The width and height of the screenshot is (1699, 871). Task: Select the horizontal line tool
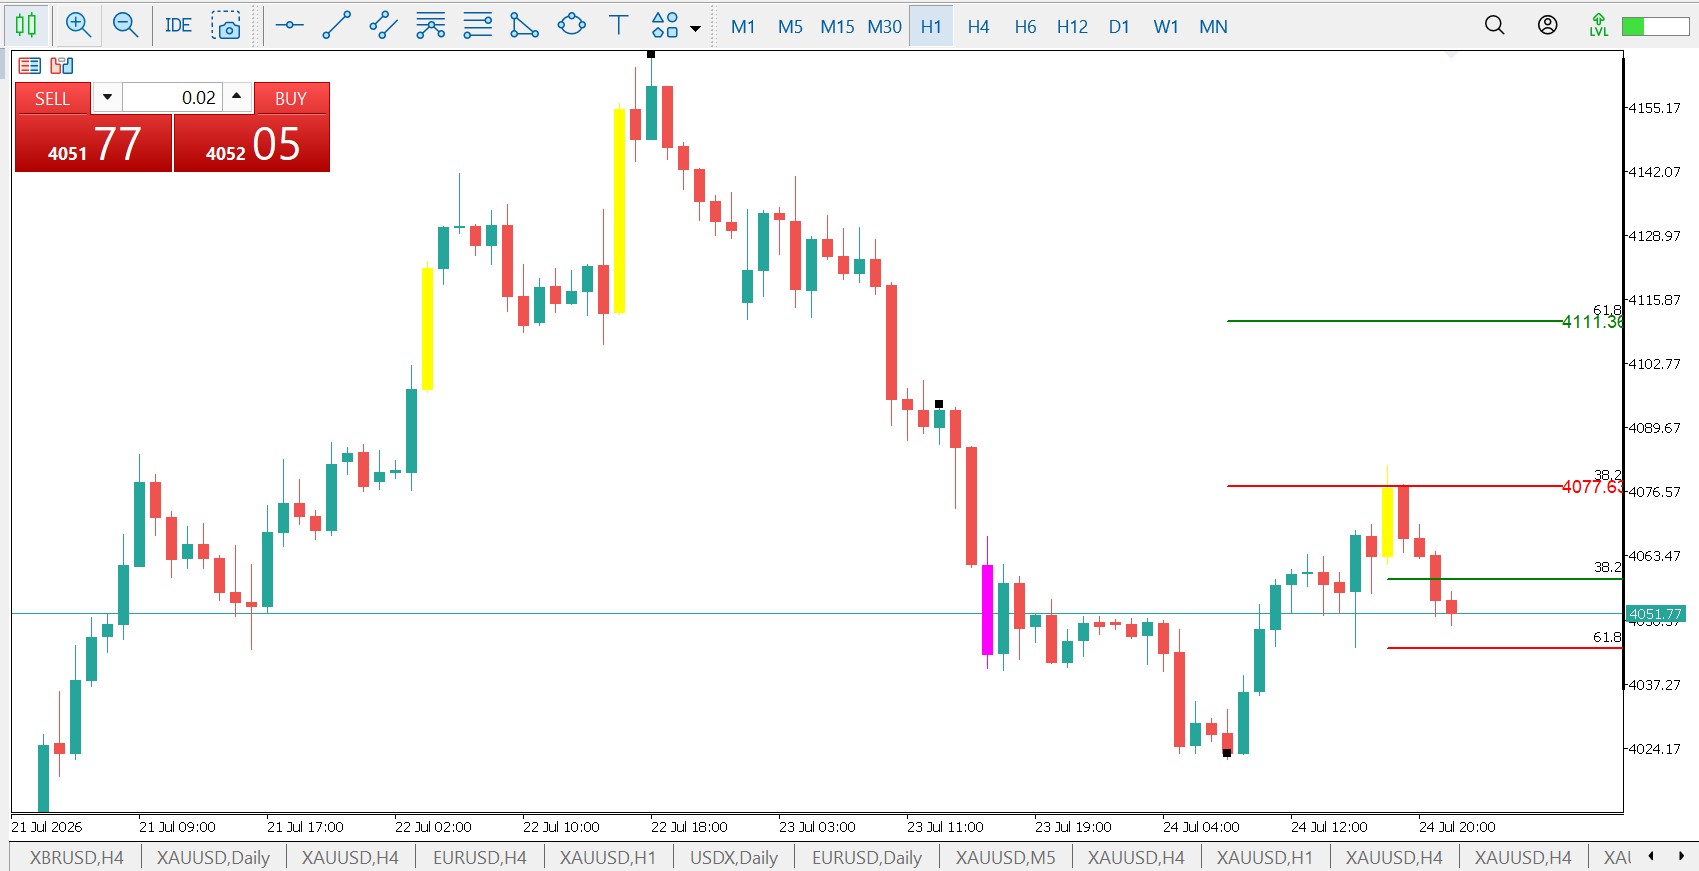289,26
